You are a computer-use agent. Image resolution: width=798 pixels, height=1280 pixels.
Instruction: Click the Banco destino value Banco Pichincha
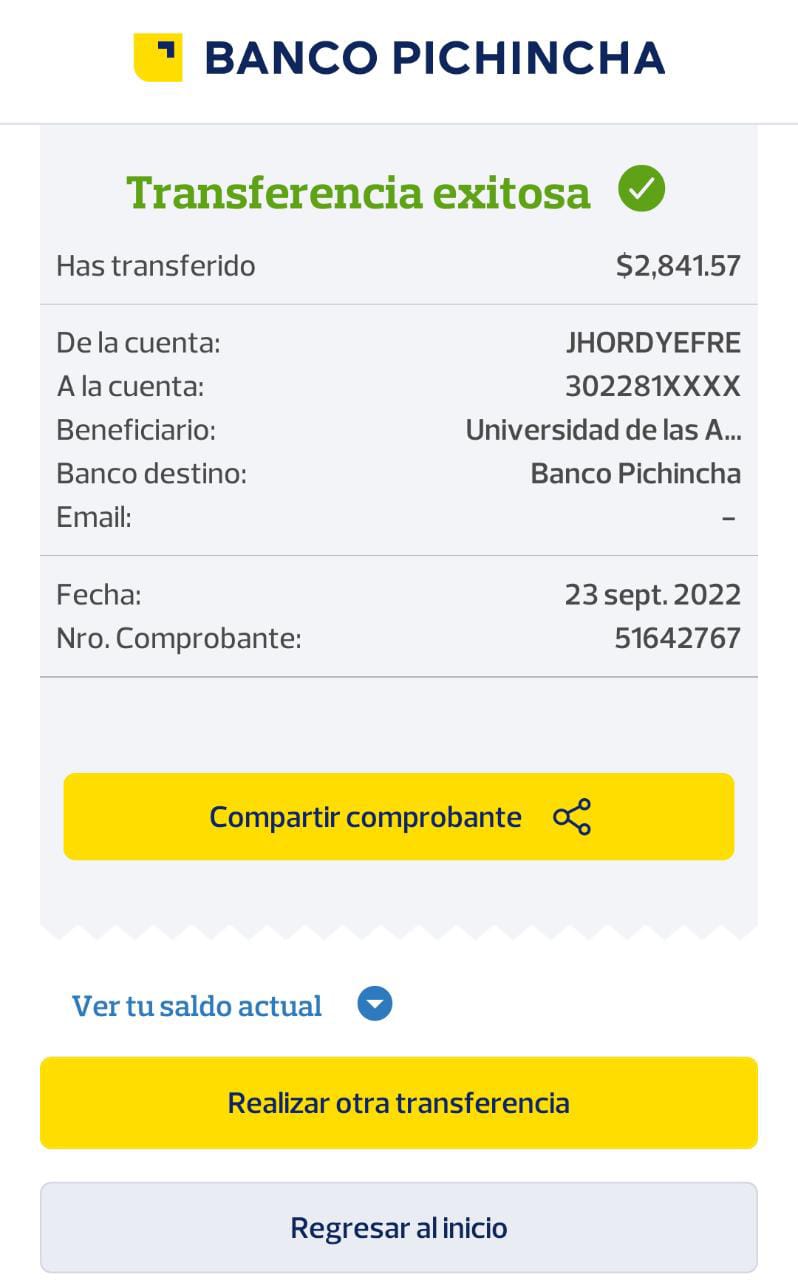click(635, 473)
